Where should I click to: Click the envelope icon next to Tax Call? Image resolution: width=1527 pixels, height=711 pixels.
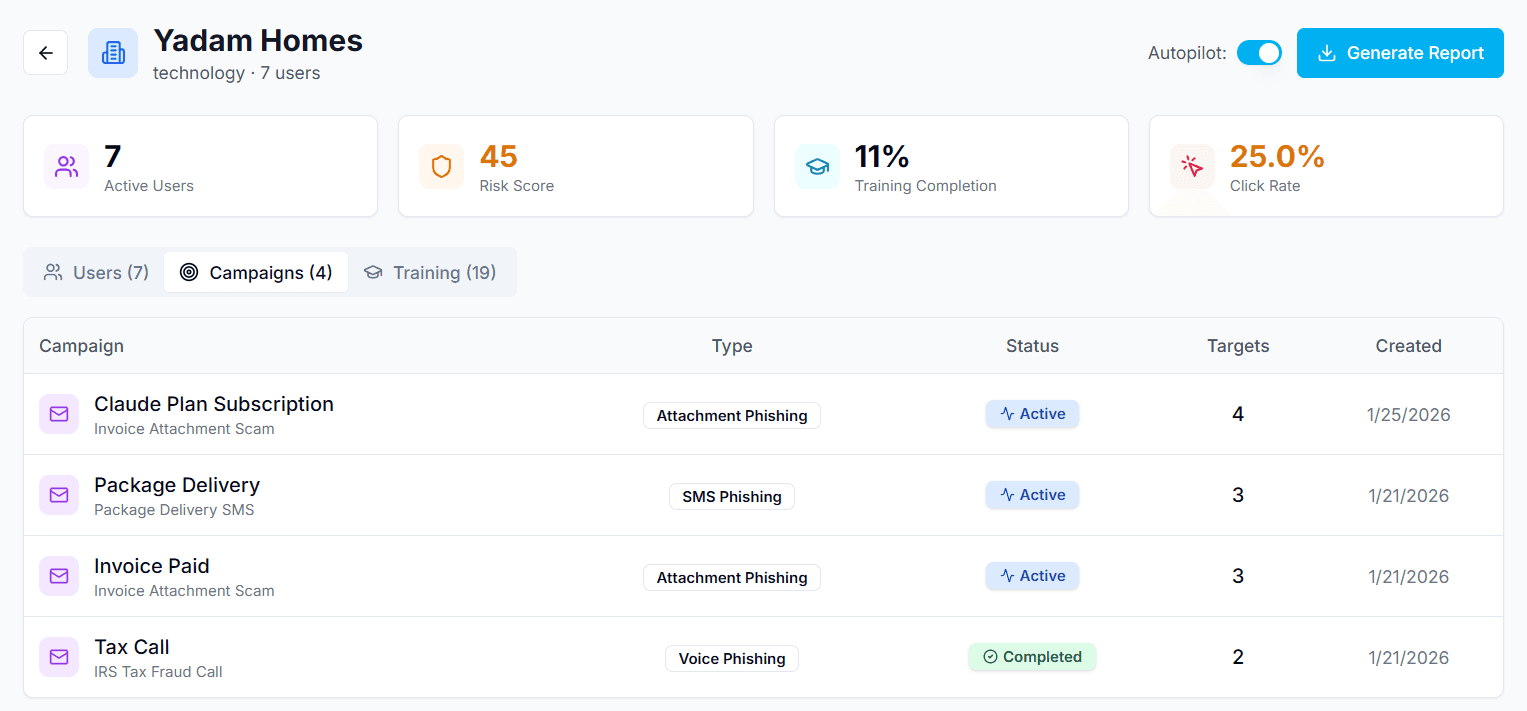tap(59, 657)
